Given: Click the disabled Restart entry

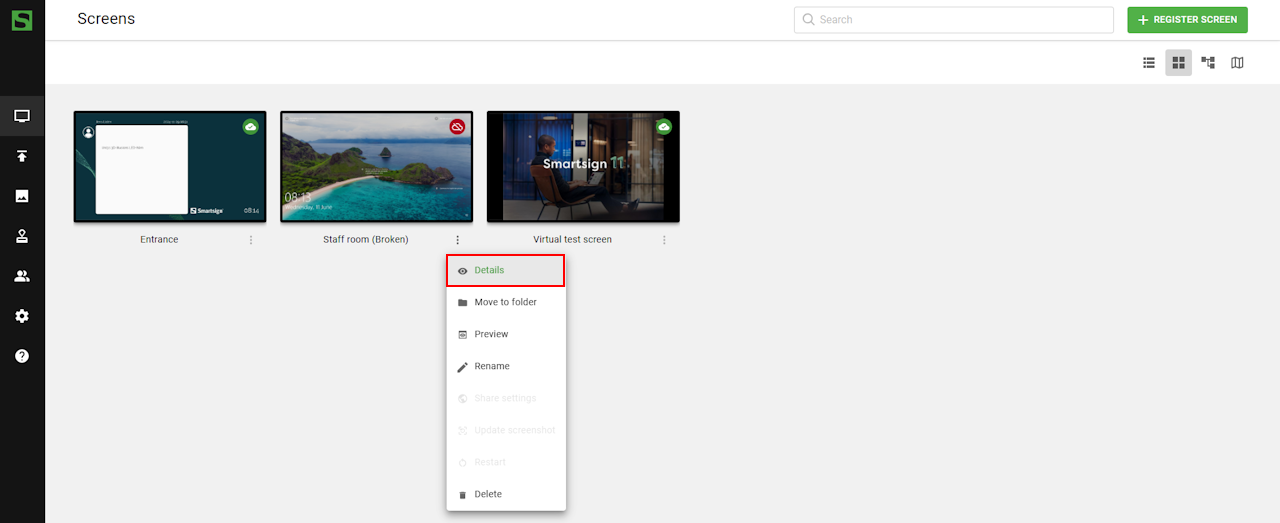Looking at the screenshot, I should [x=506, y=462].
